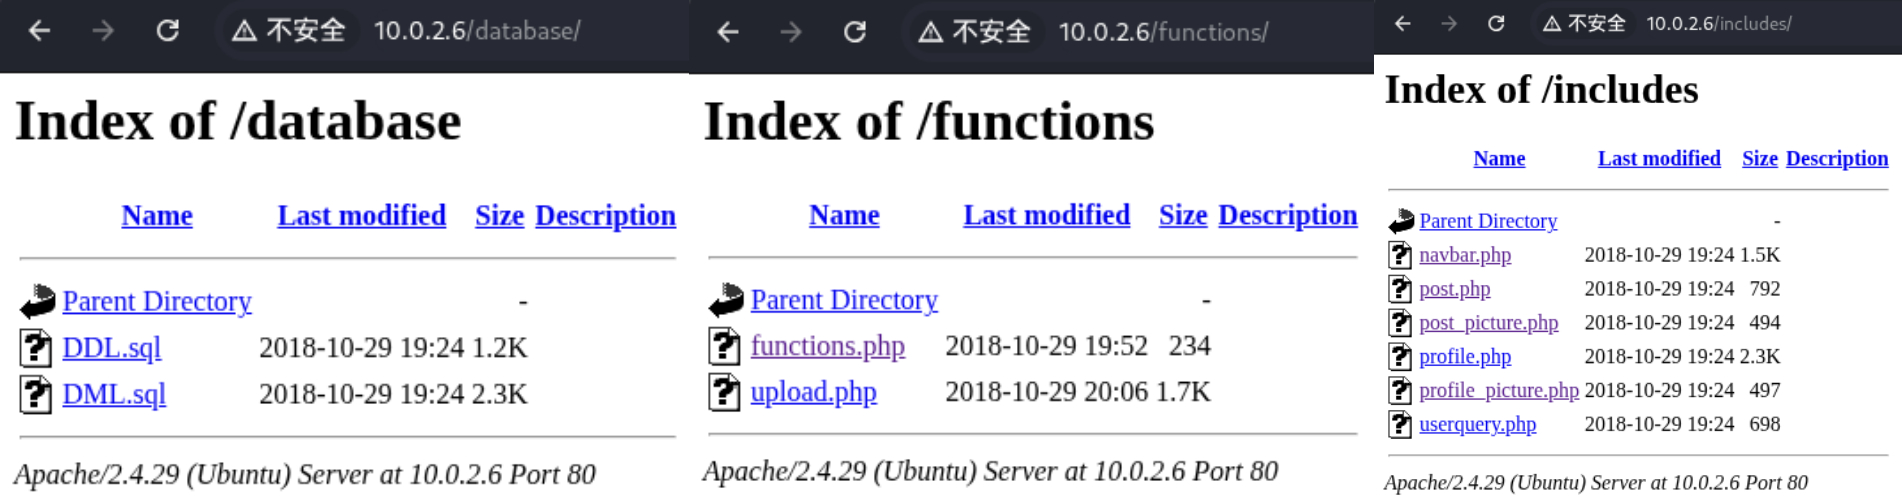1902x500 pixels.
Task: Click the Parent Directory folder icon under /database
Action: (37, 301)
